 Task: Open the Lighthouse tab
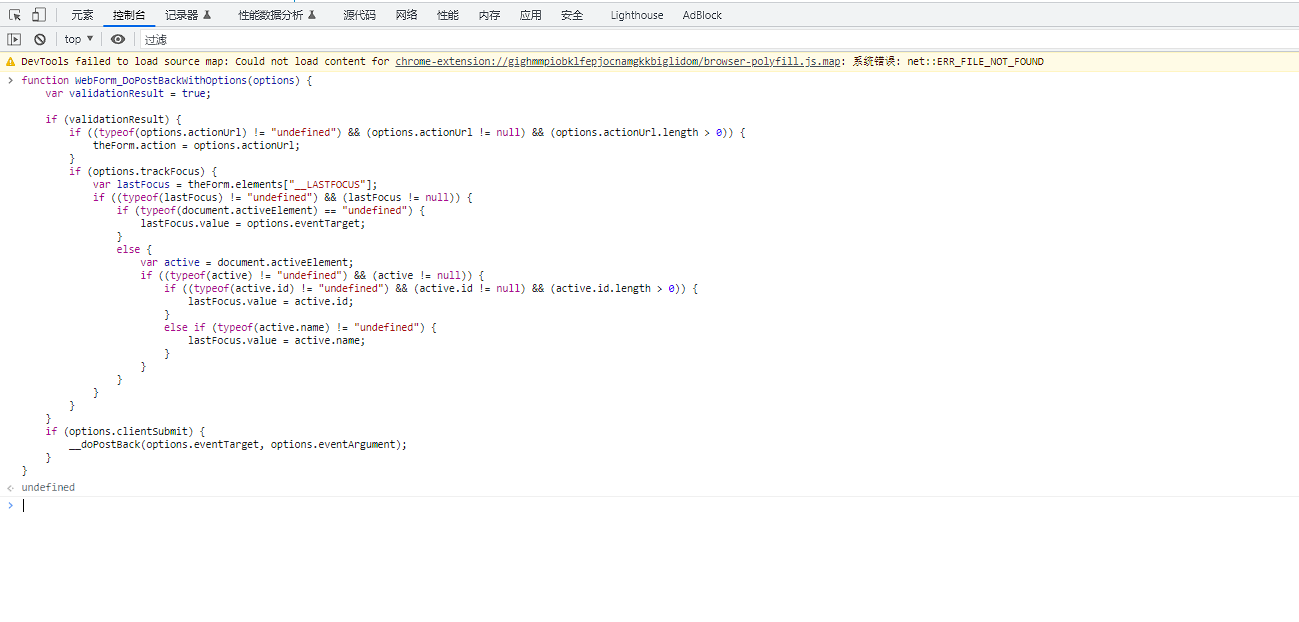pos(636,15)
